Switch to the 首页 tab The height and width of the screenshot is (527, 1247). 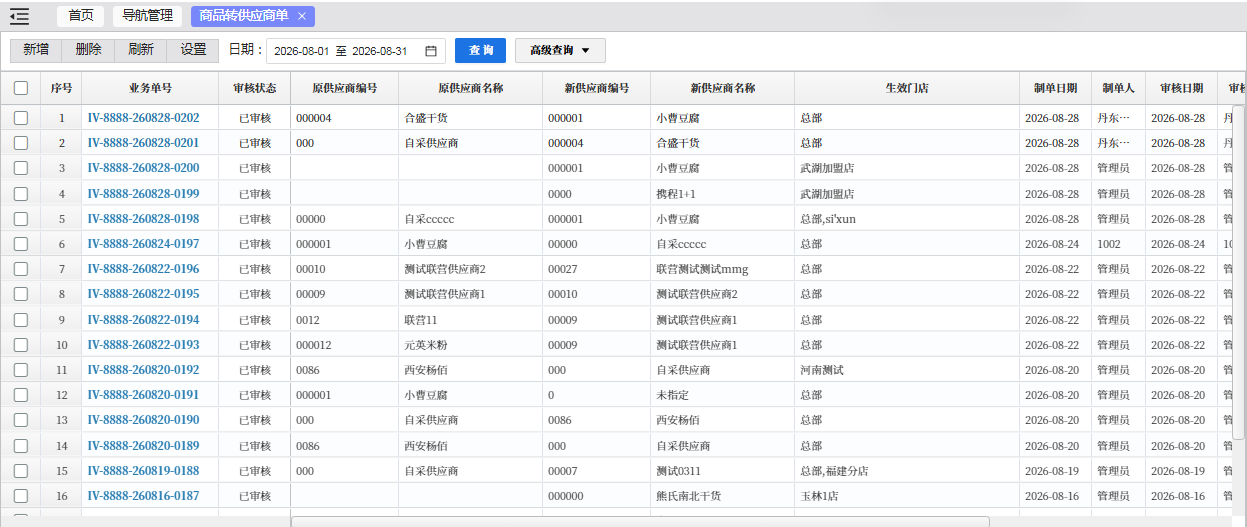click(x=81, y=16)
